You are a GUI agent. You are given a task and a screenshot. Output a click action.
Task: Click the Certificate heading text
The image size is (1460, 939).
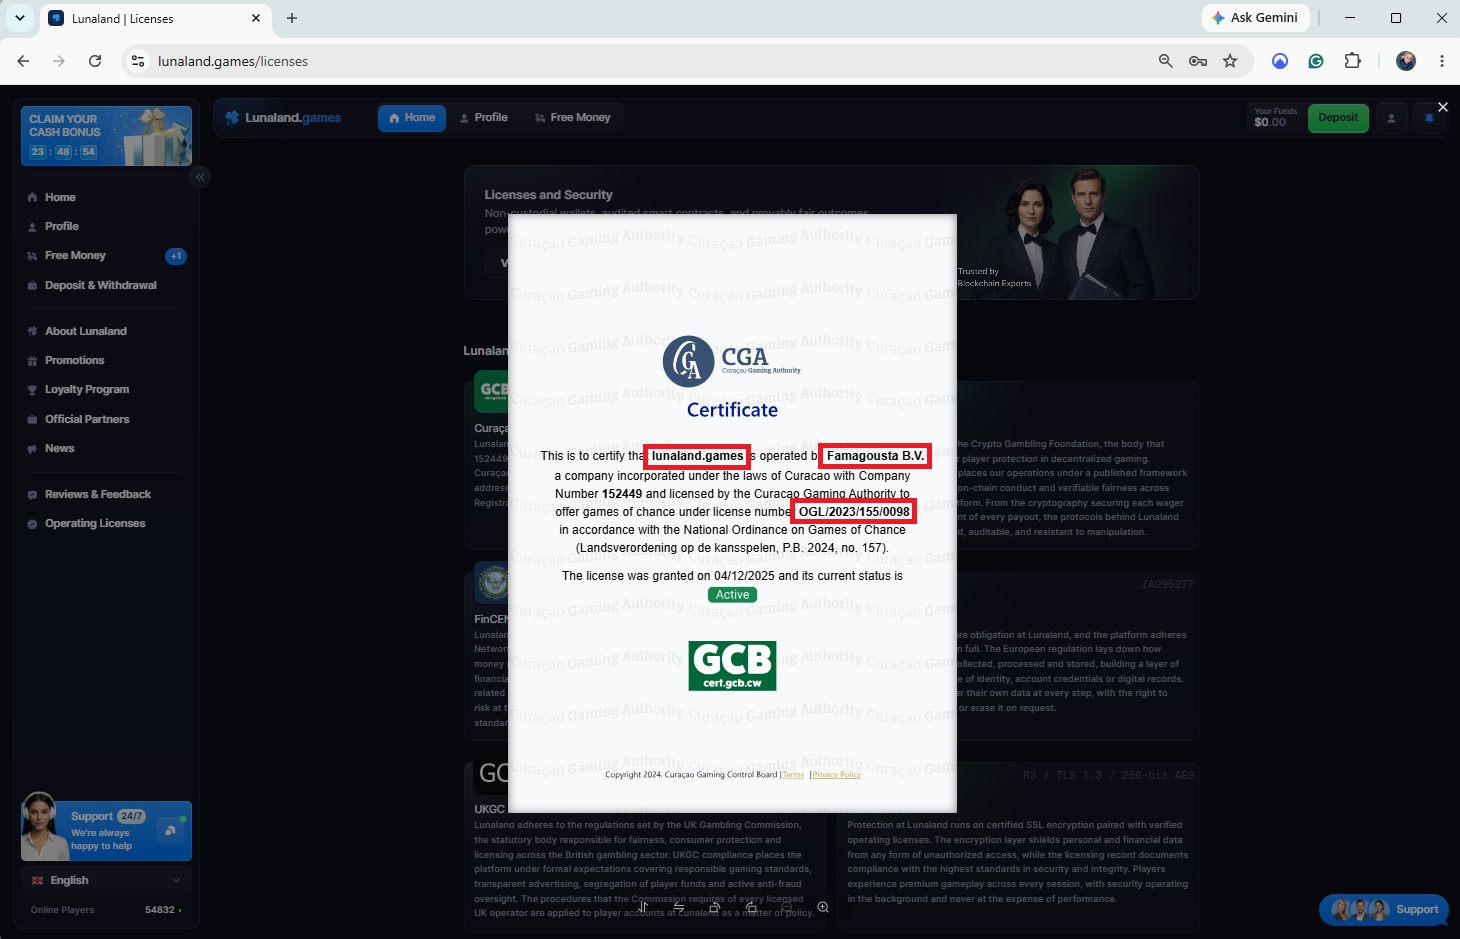(732, 410)
